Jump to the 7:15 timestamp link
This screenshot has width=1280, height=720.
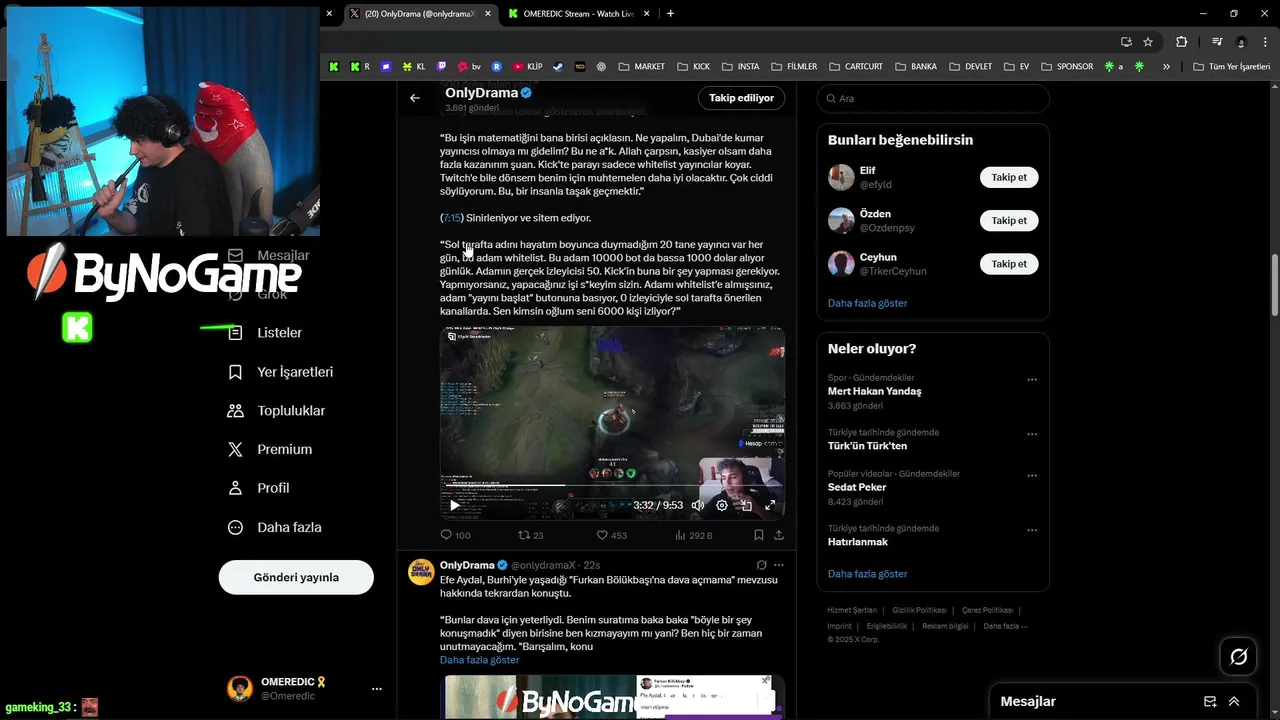pos(452,218)
